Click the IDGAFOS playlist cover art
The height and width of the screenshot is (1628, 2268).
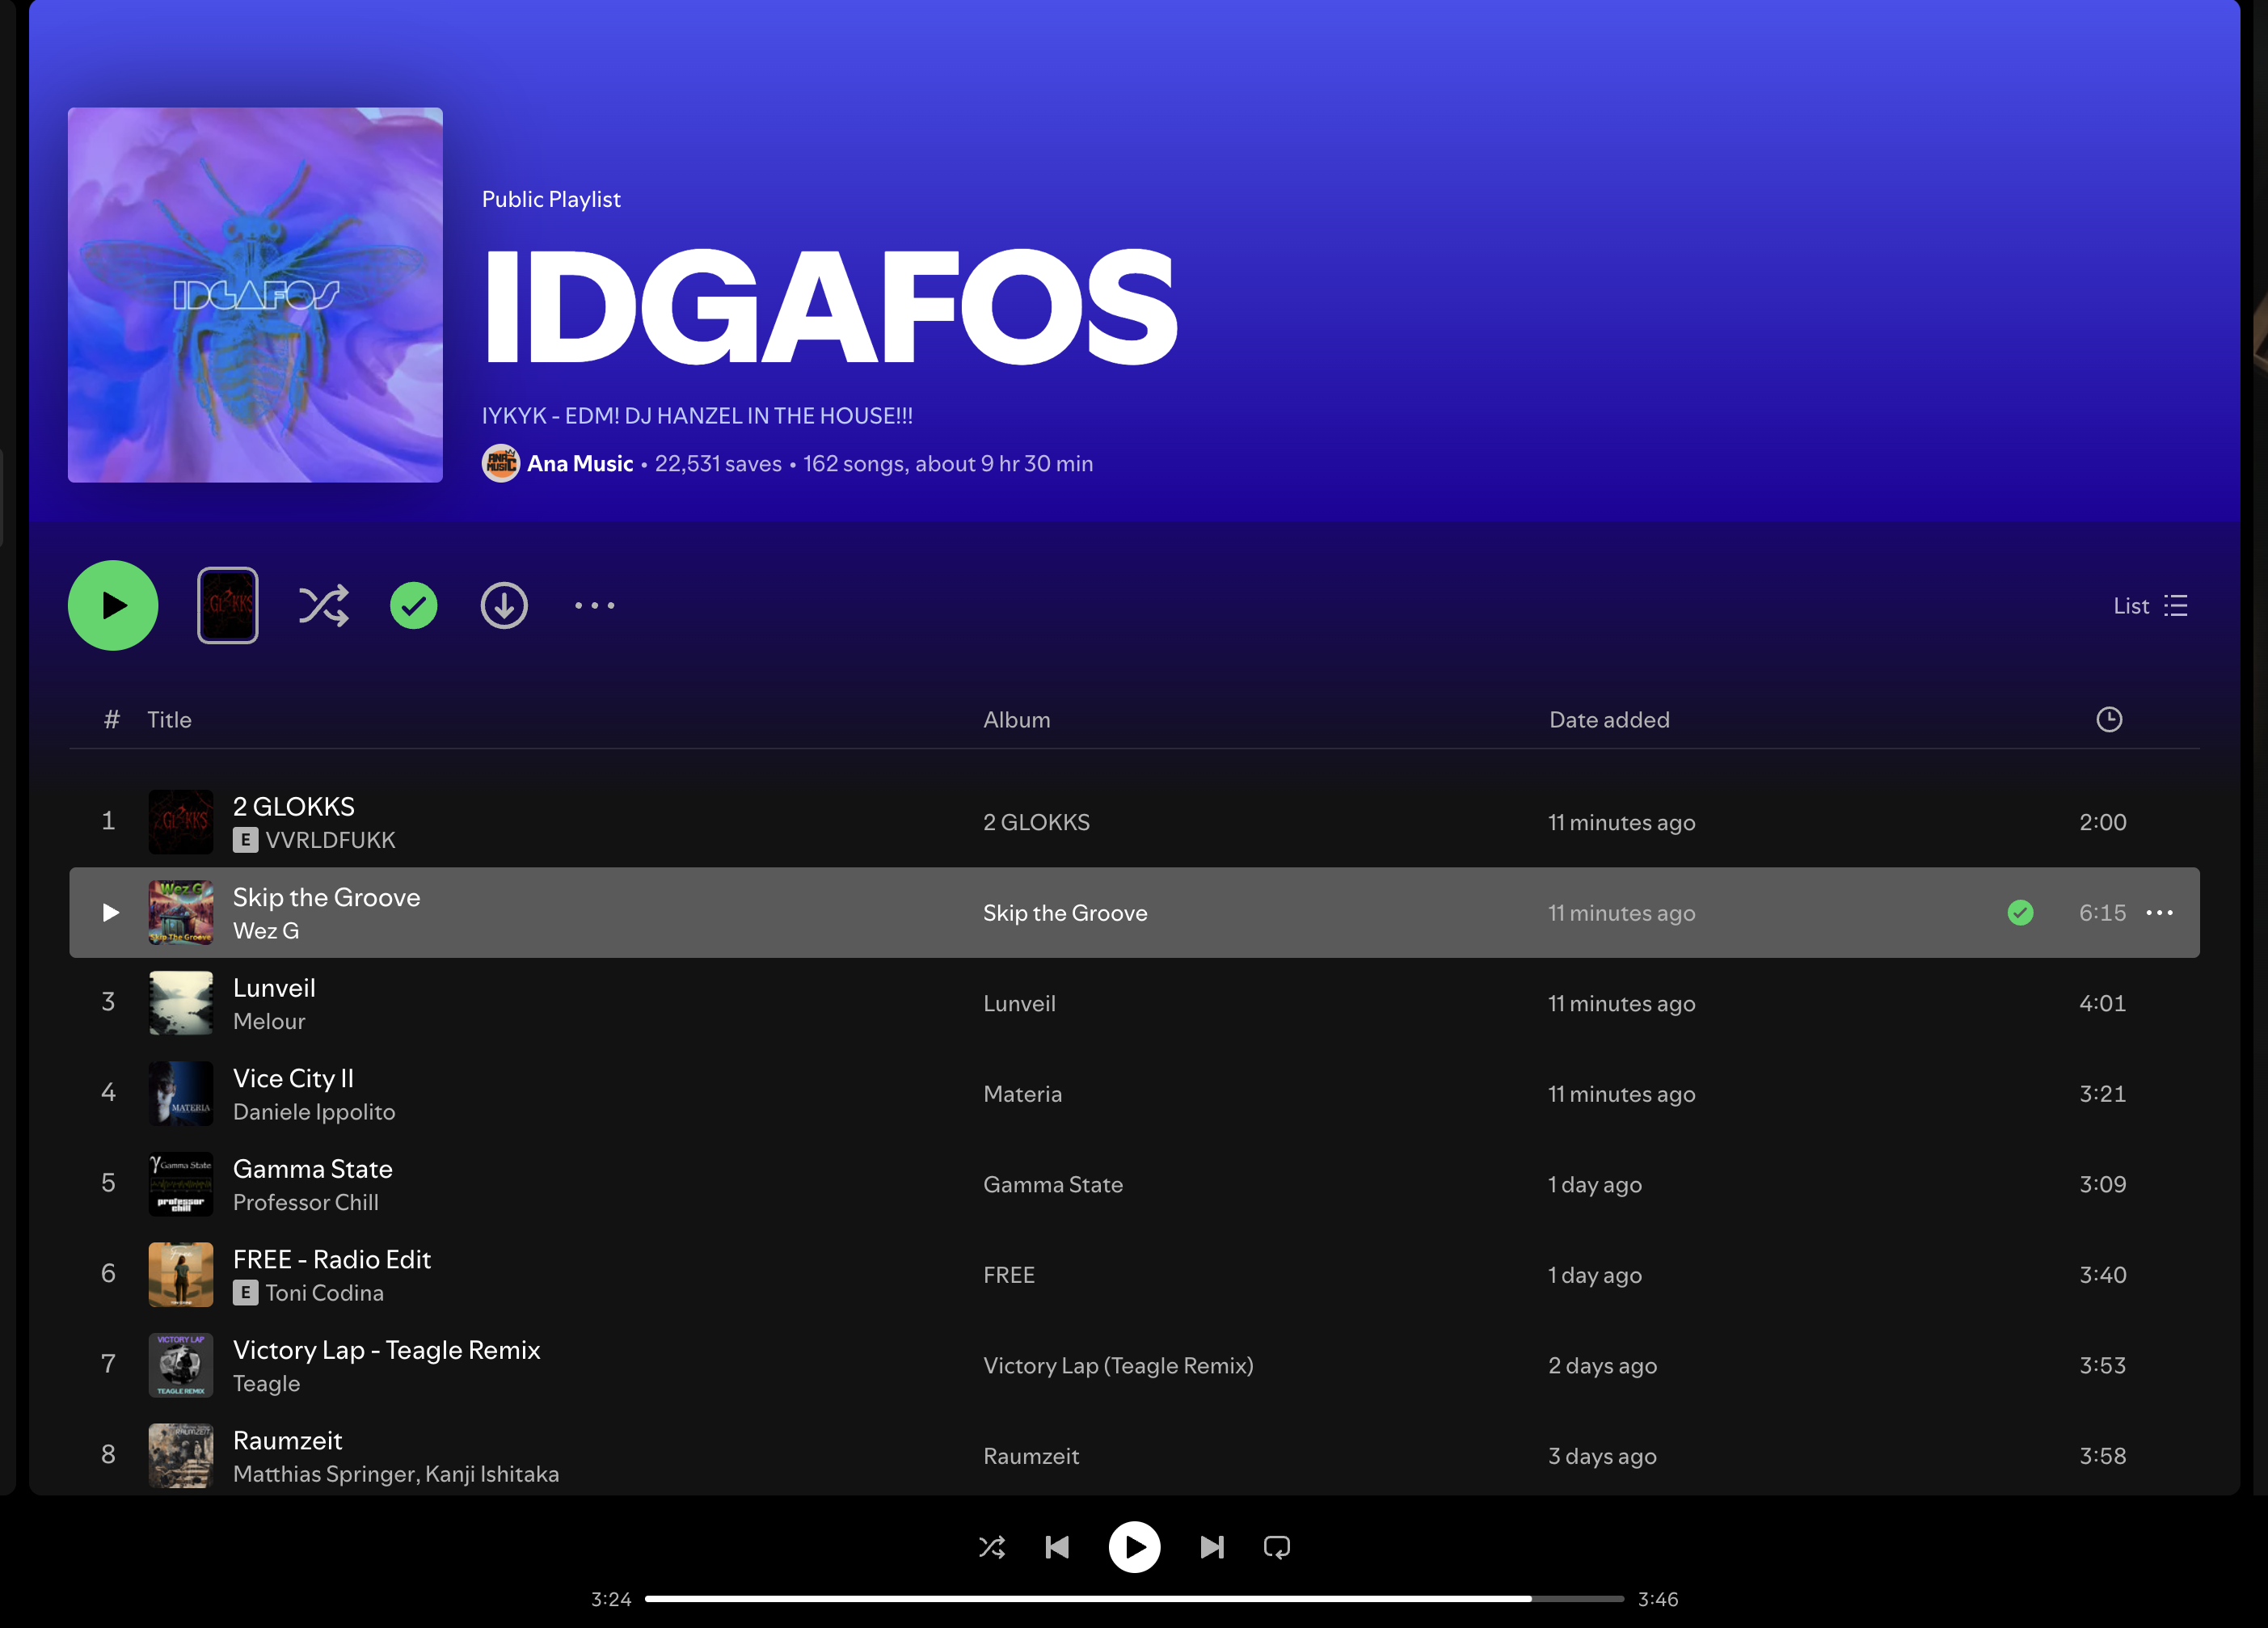click(x=255, y=295)
